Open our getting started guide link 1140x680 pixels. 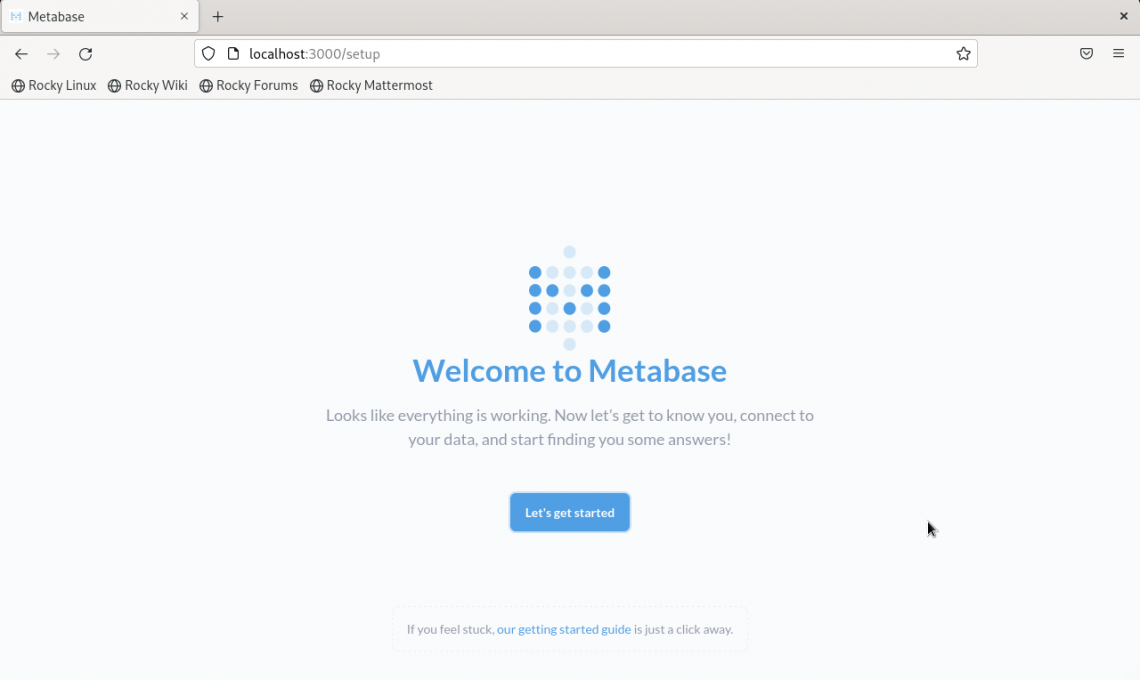click(564, 629)
